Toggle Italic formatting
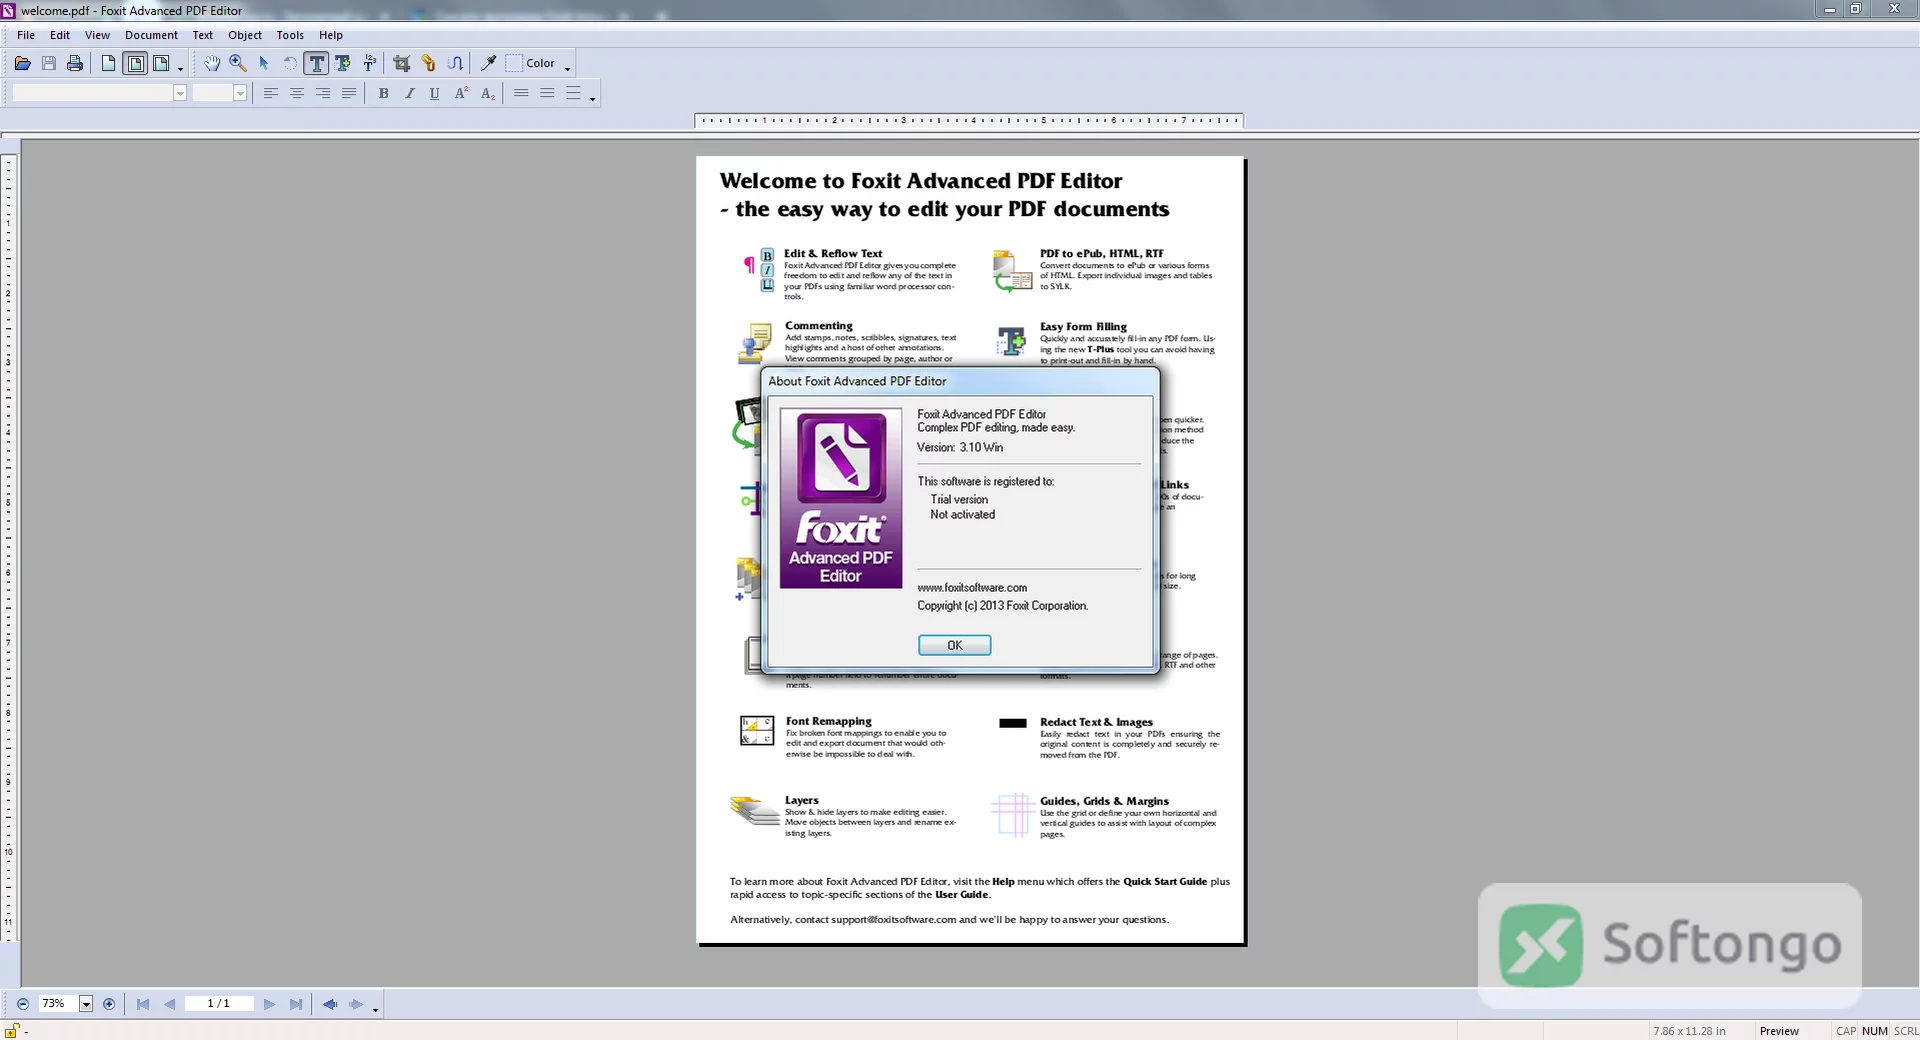Viewport: 1920px width, 1040px height. 409,93
